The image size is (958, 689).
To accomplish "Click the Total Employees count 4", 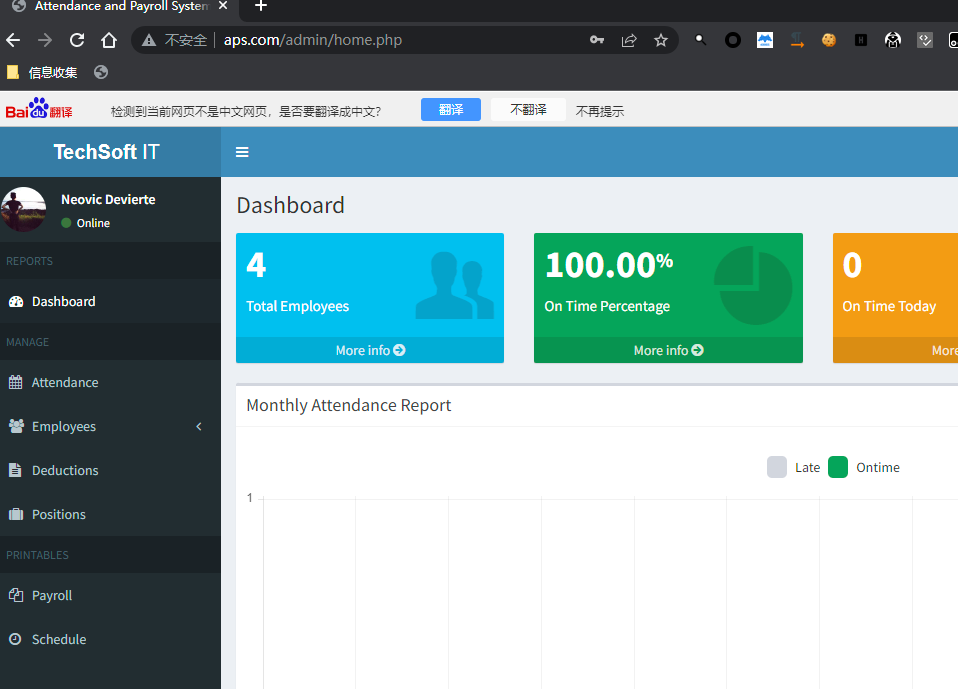I will click(x=256, y=265).
